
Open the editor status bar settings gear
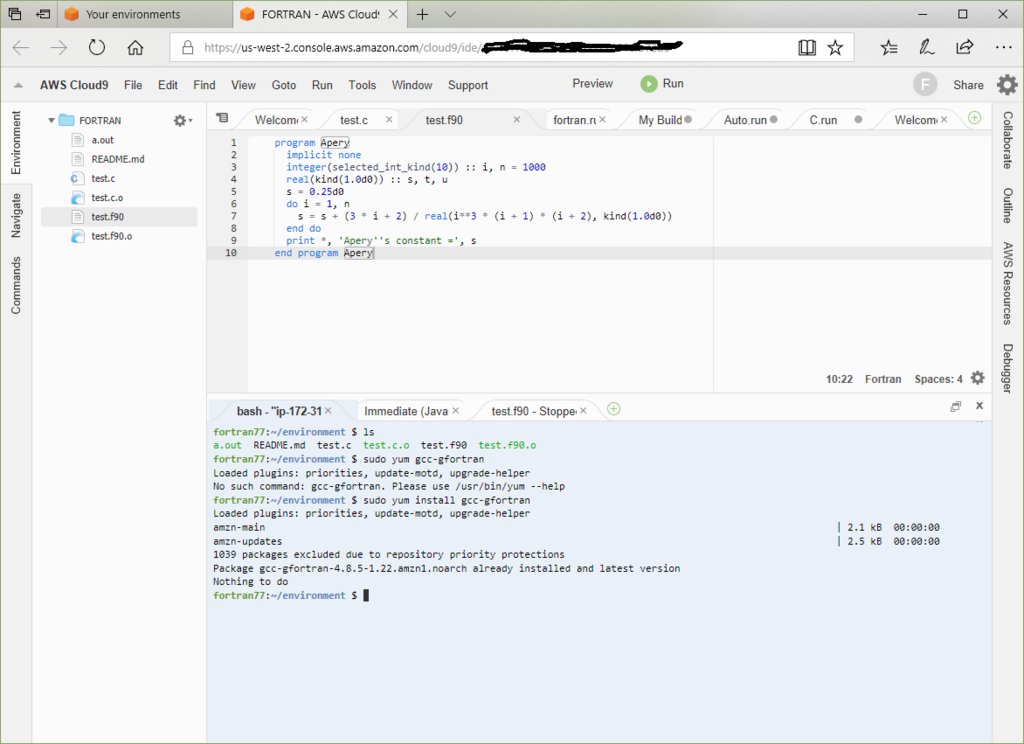[978, 378]
